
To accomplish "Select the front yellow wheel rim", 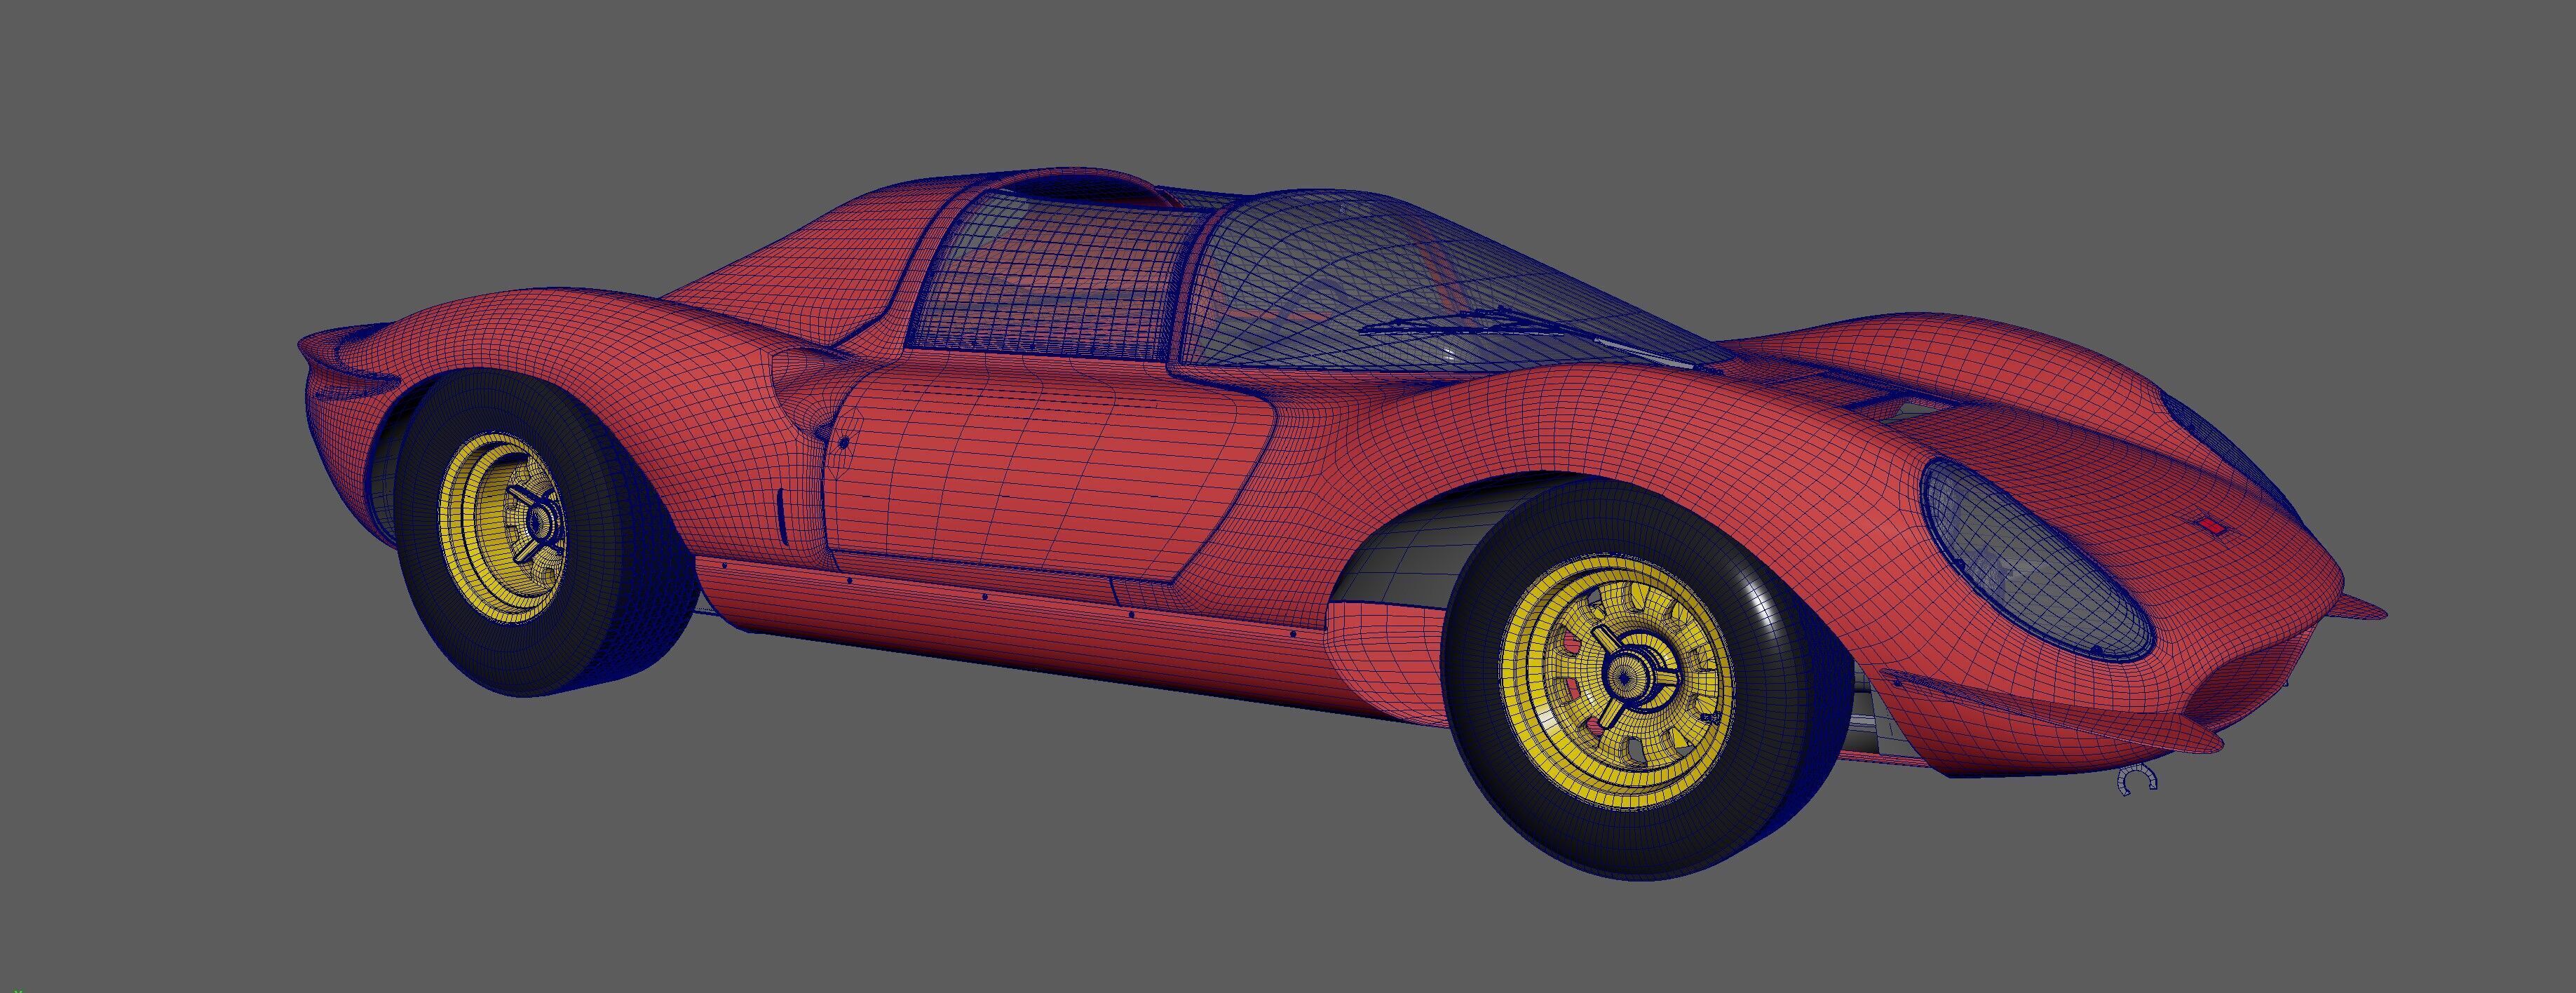I will (x=1618, y=681).
